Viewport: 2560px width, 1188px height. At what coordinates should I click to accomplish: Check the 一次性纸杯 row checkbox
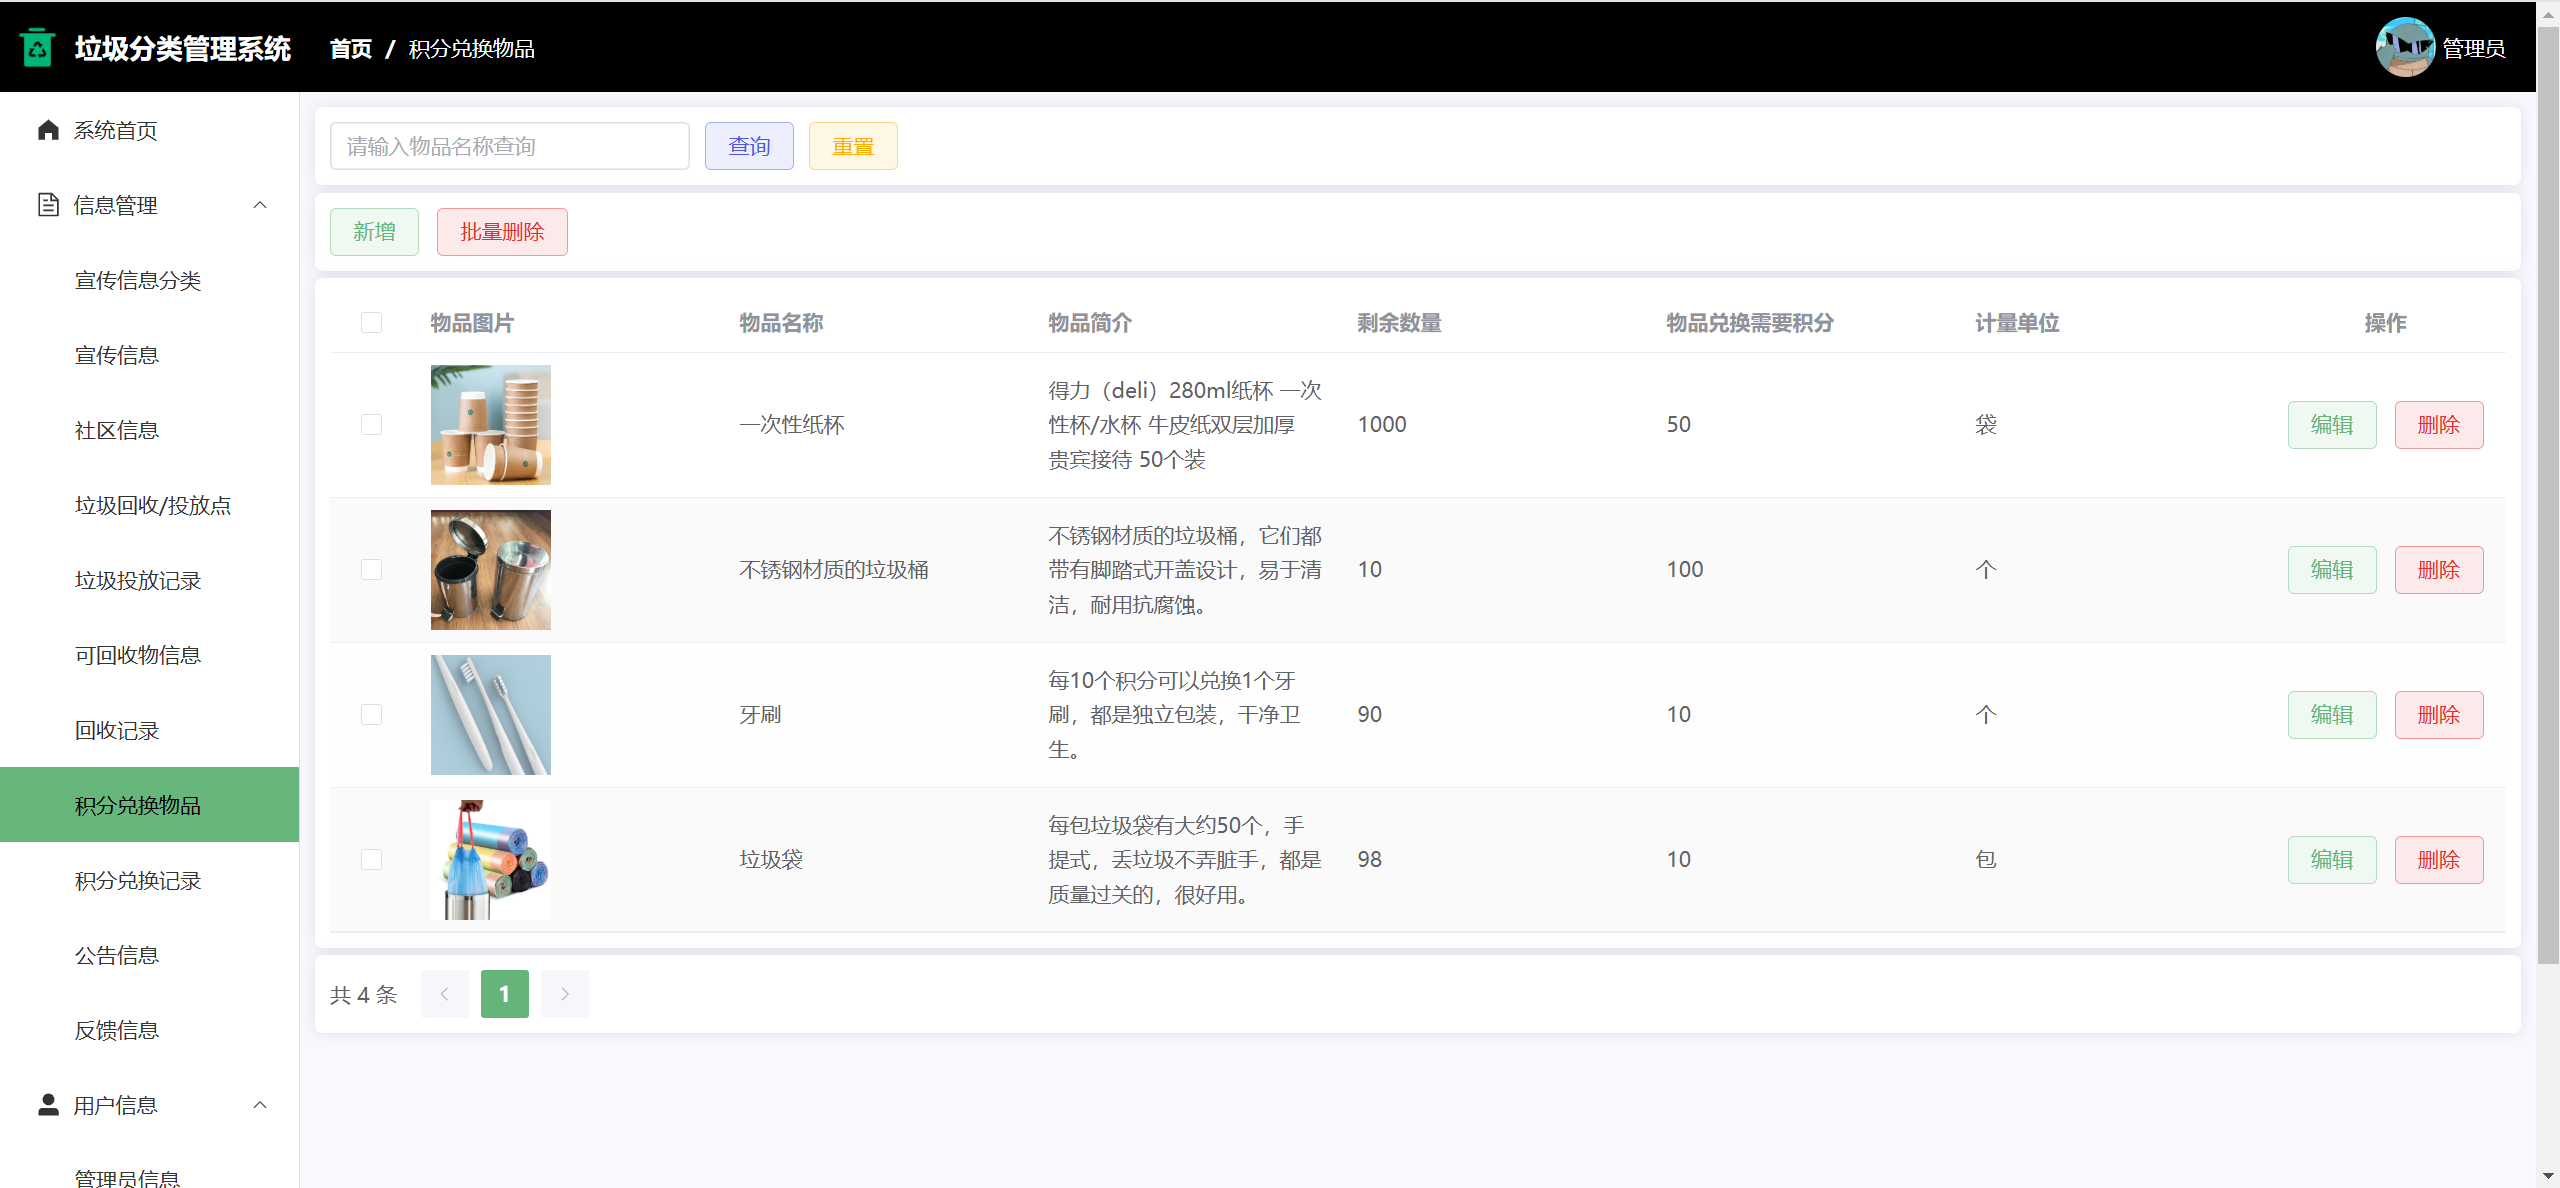point(371,425)
